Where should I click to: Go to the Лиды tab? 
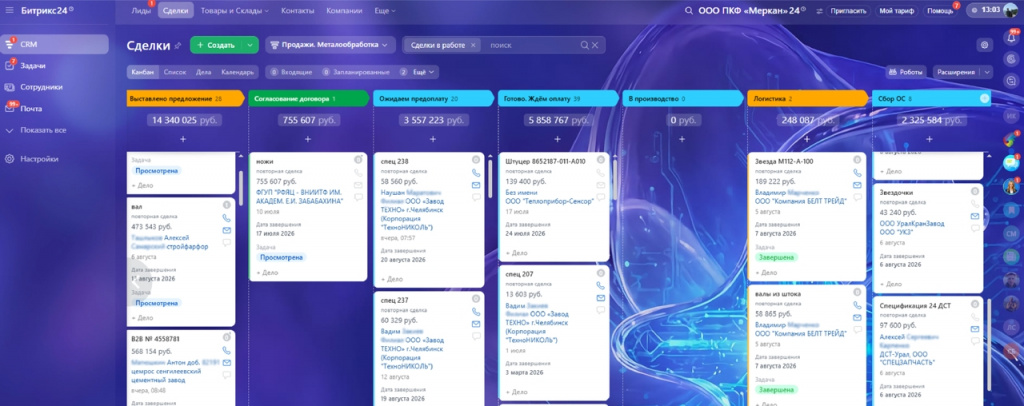(140, 10)
